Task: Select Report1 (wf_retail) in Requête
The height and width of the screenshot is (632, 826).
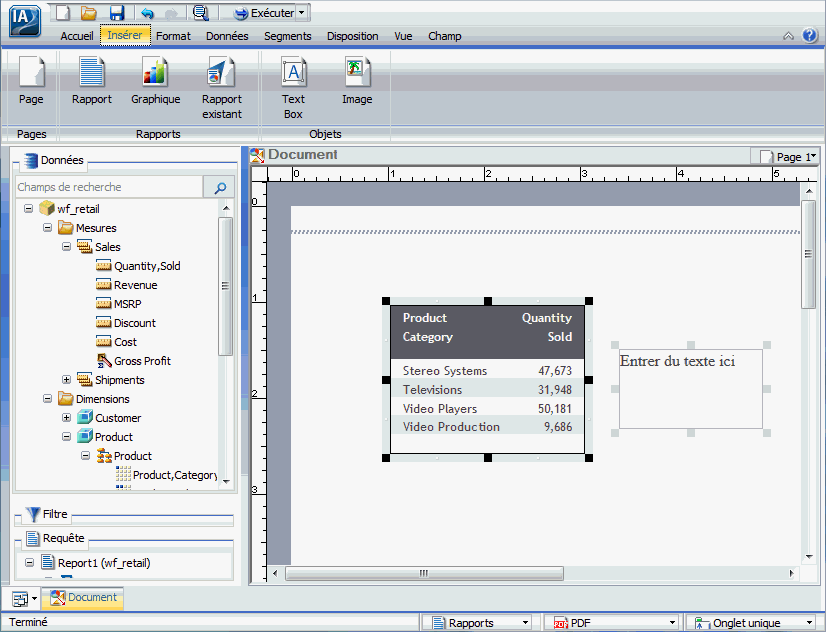Action: point(104,562)
